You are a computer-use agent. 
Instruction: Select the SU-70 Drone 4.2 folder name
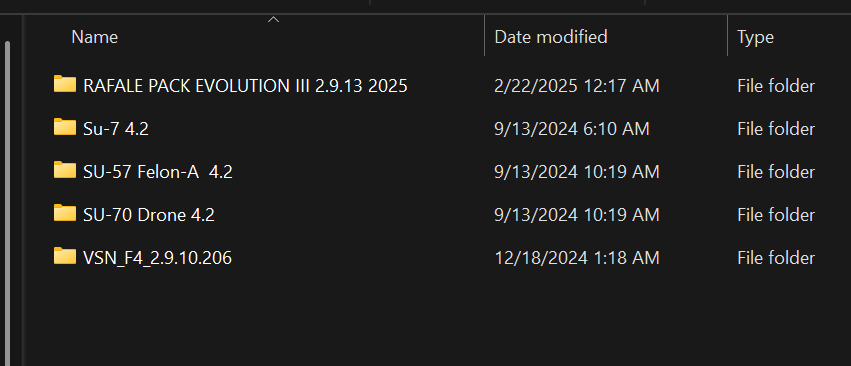(149, 214)
